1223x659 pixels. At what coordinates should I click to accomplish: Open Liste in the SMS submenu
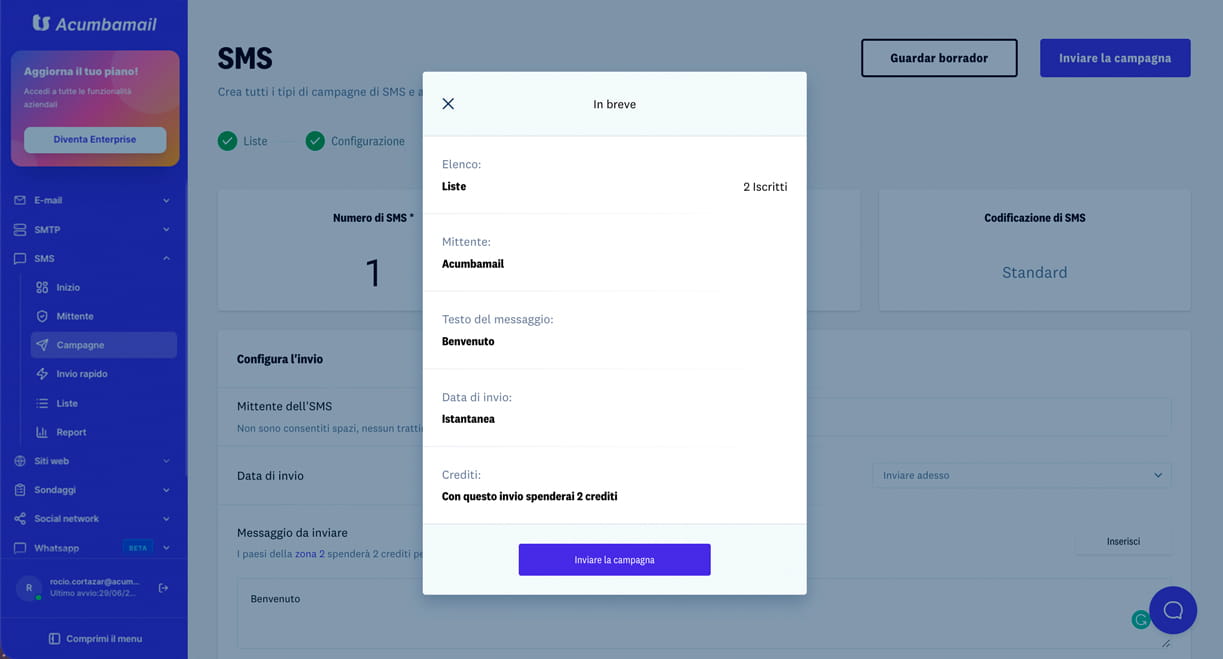pos(67,403)
